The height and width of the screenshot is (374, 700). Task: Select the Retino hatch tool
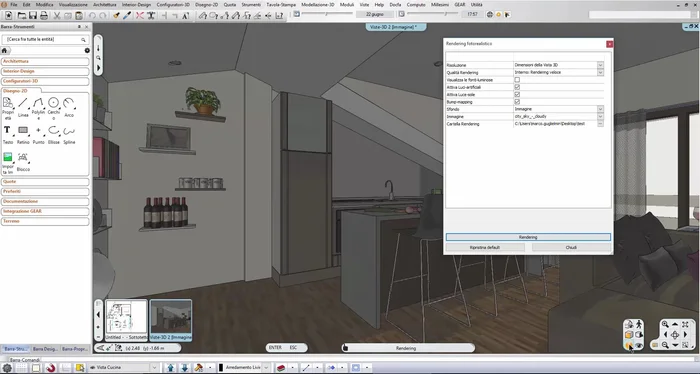click(23, 134)
